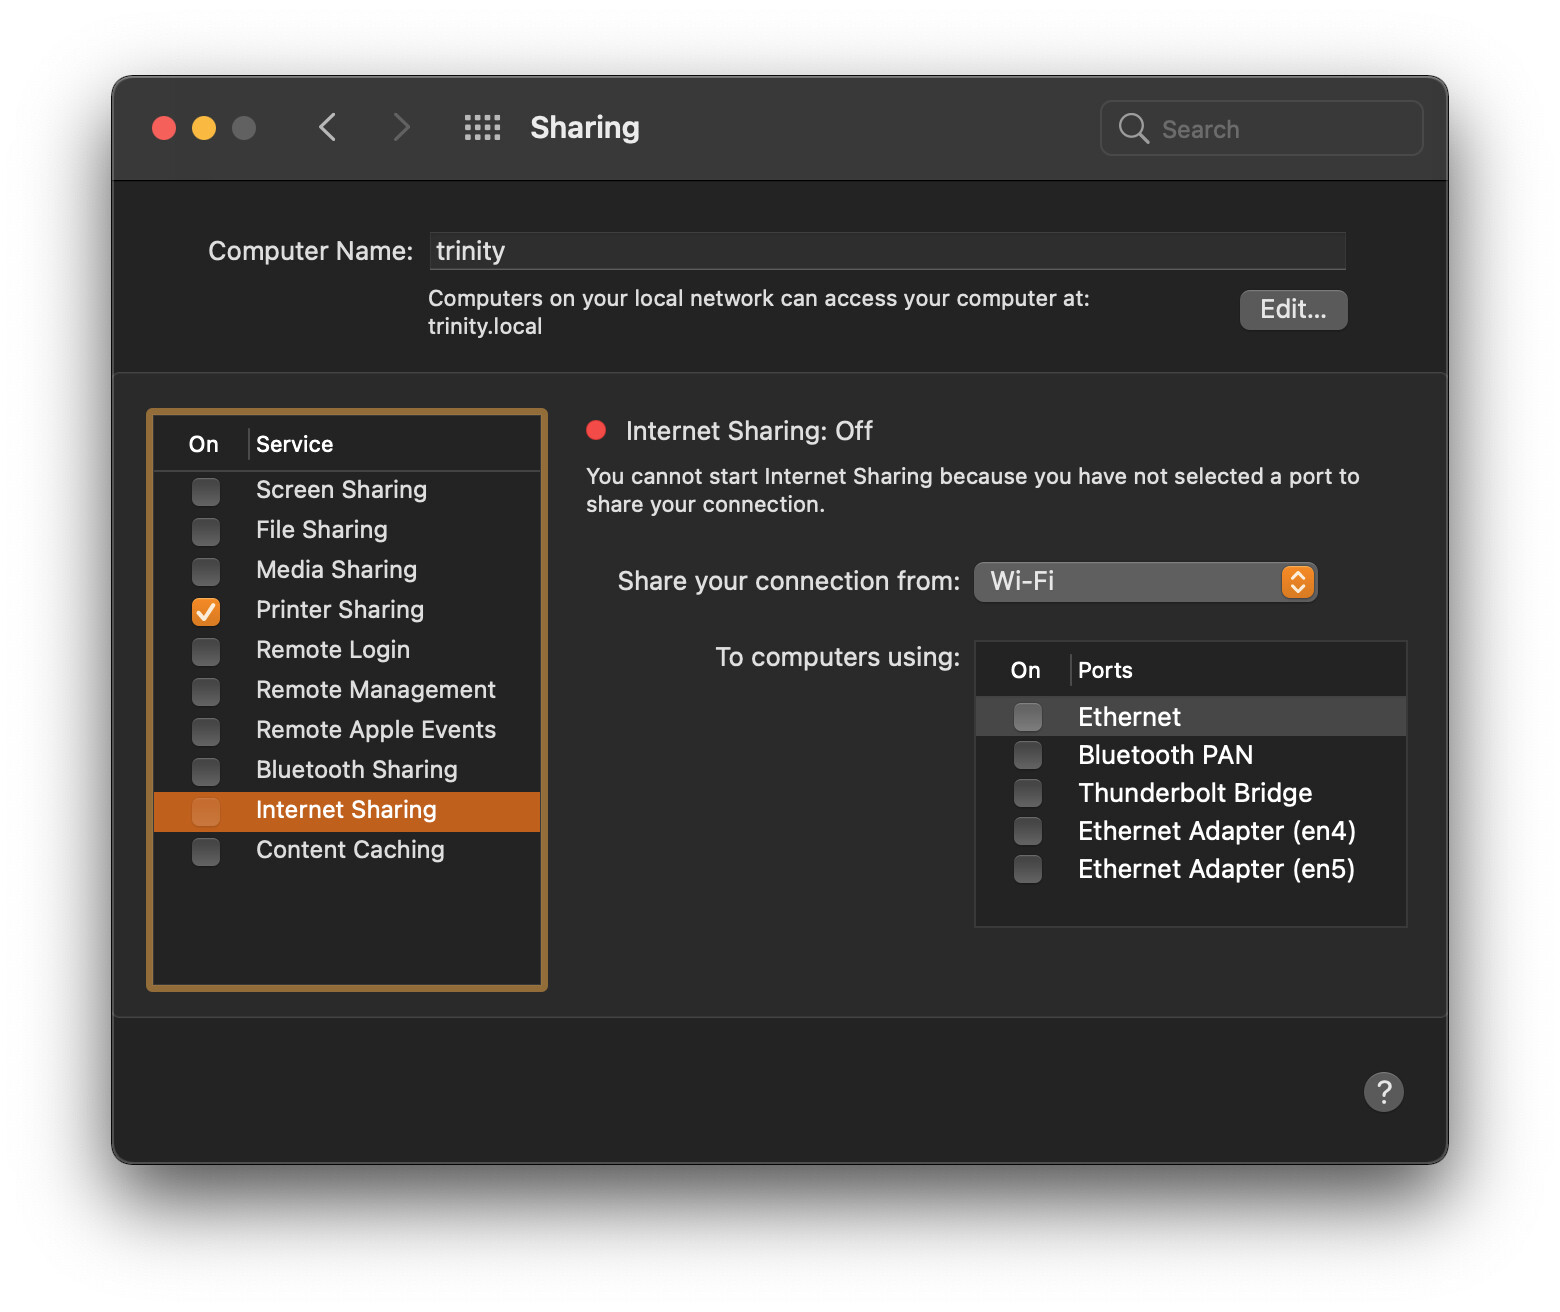1560x1312 pixels.
Task: Select the Thunderbolt Bridge port row
Action: [1194, 793]
